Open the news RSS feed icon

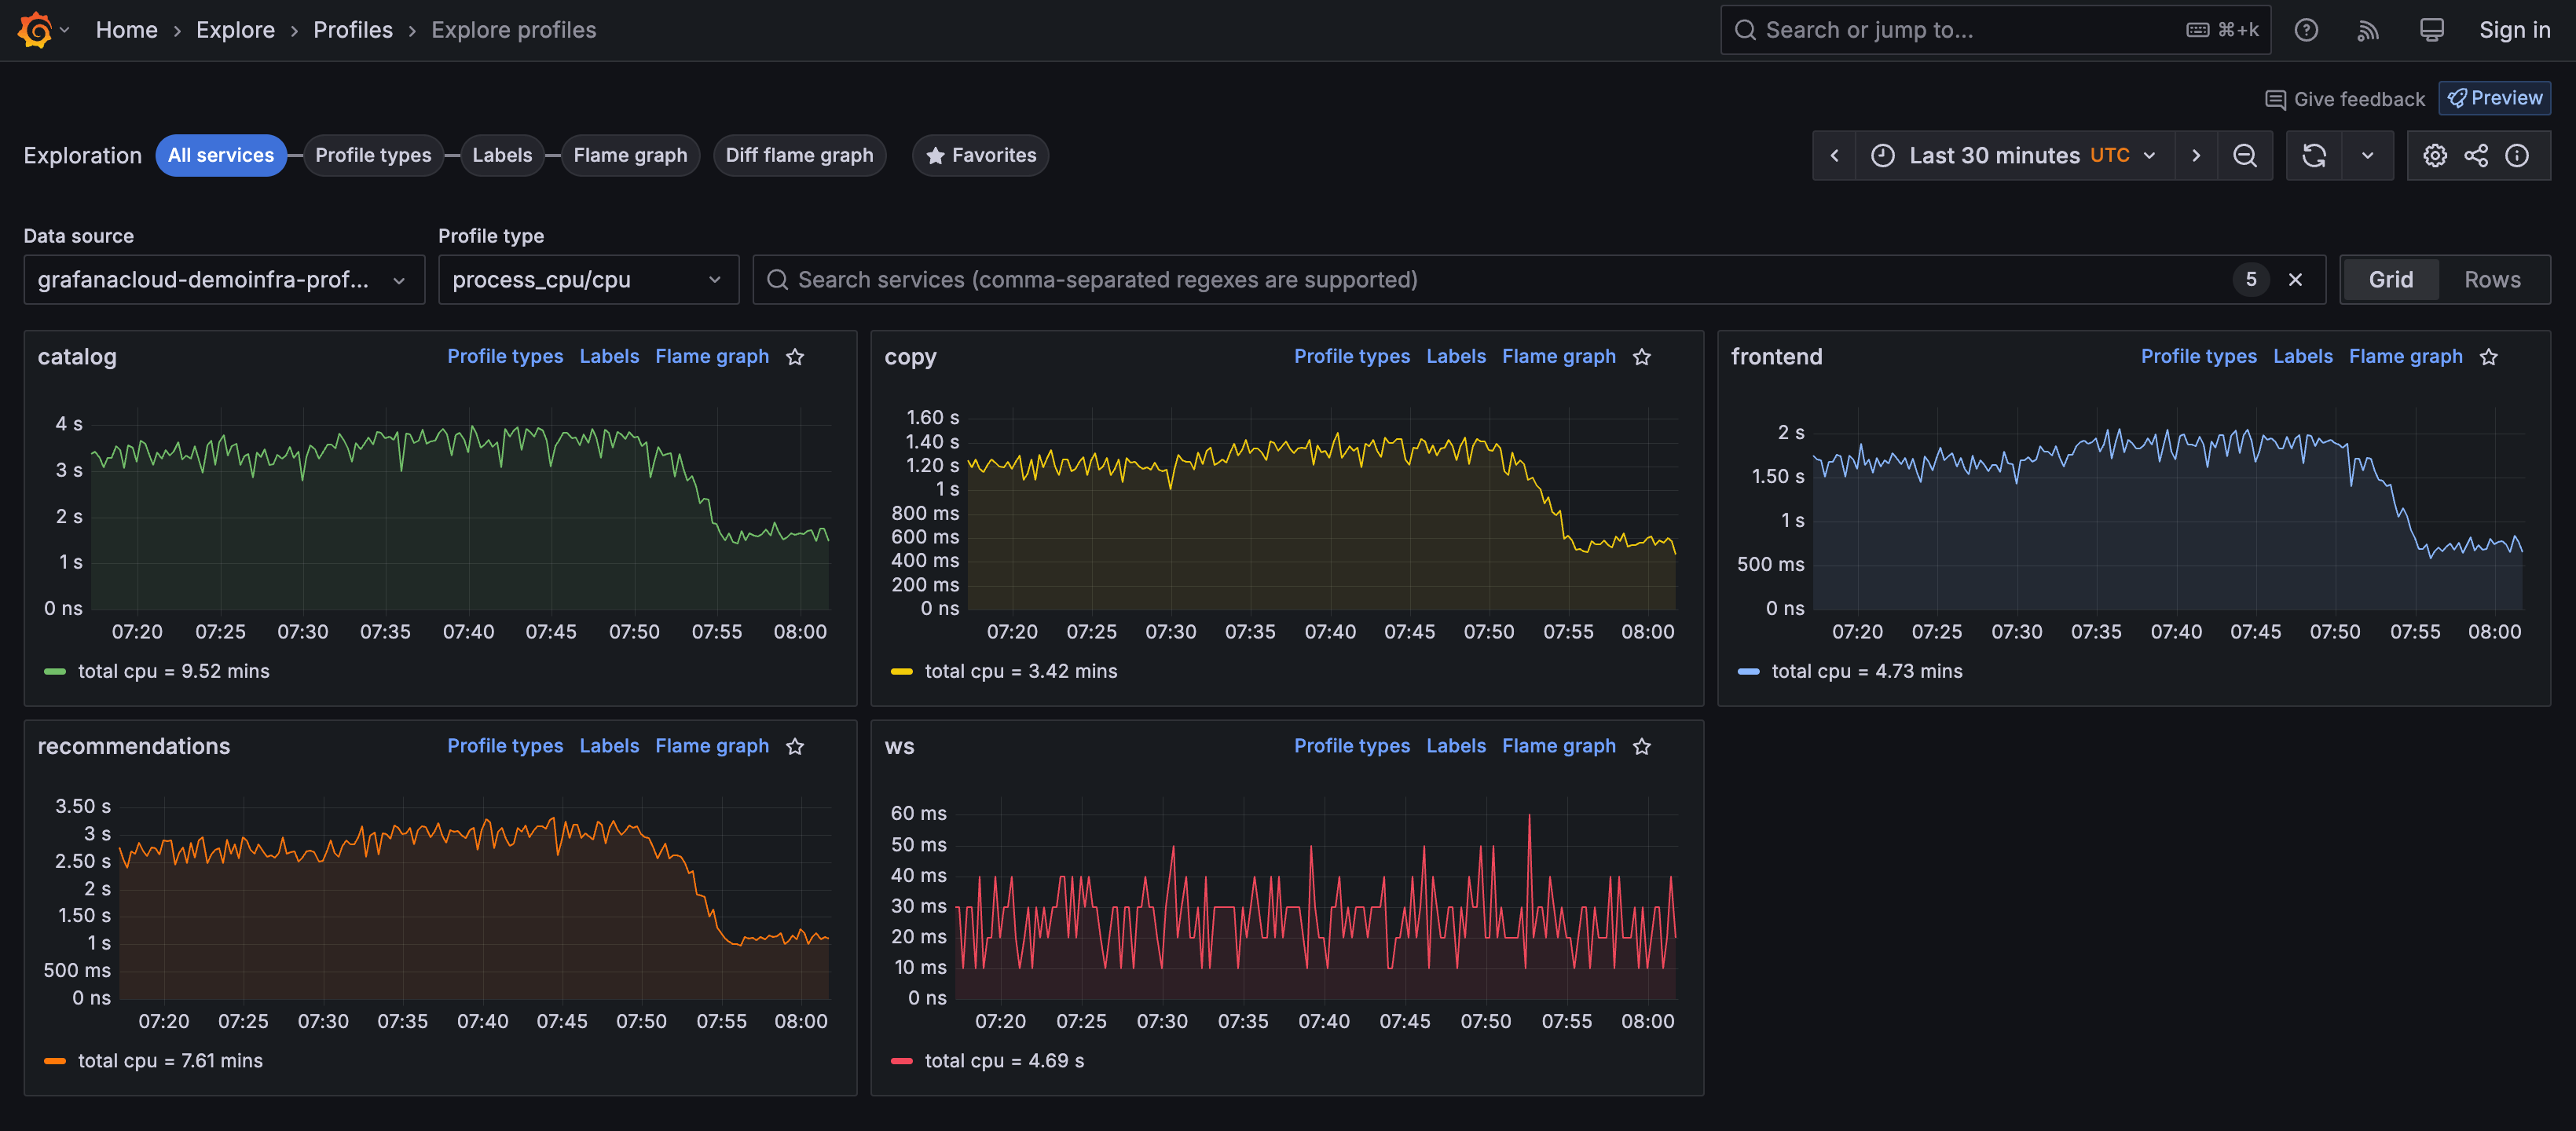[2368, 30]
